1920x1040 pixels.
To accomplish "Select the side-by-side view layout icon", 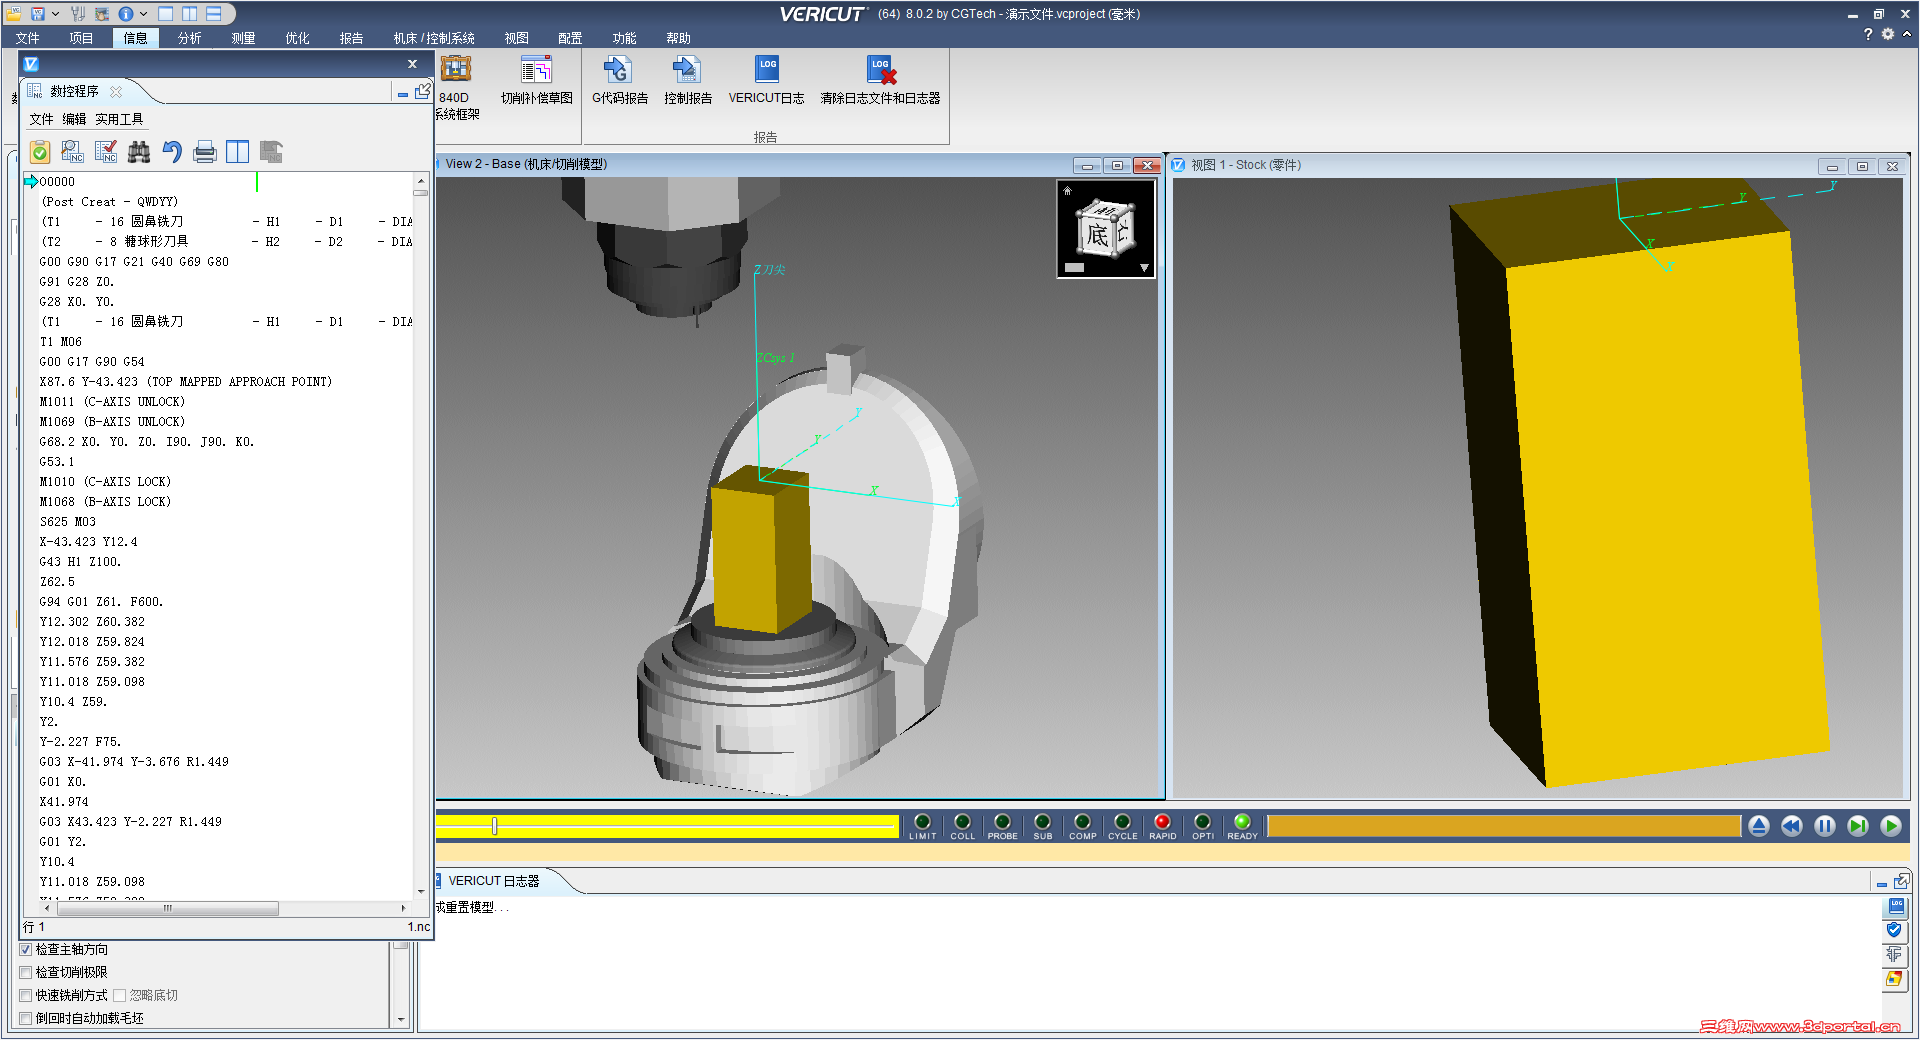I will click(190, 13).
